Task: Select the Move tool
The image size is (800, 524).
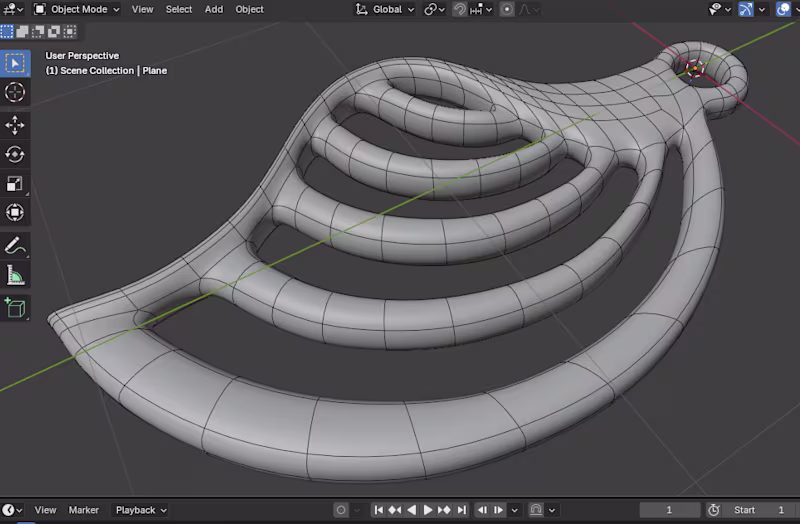Action: [15, 125]
